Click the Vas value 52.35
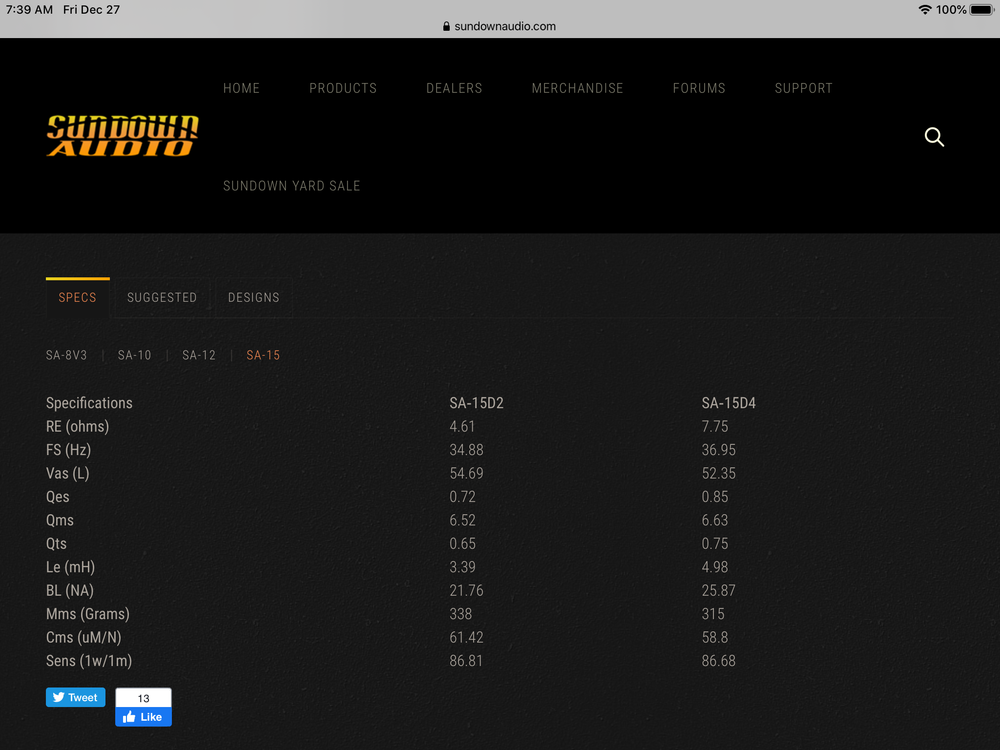The height and width of the screenshot is (750, 1000). (x=719, y=474)
